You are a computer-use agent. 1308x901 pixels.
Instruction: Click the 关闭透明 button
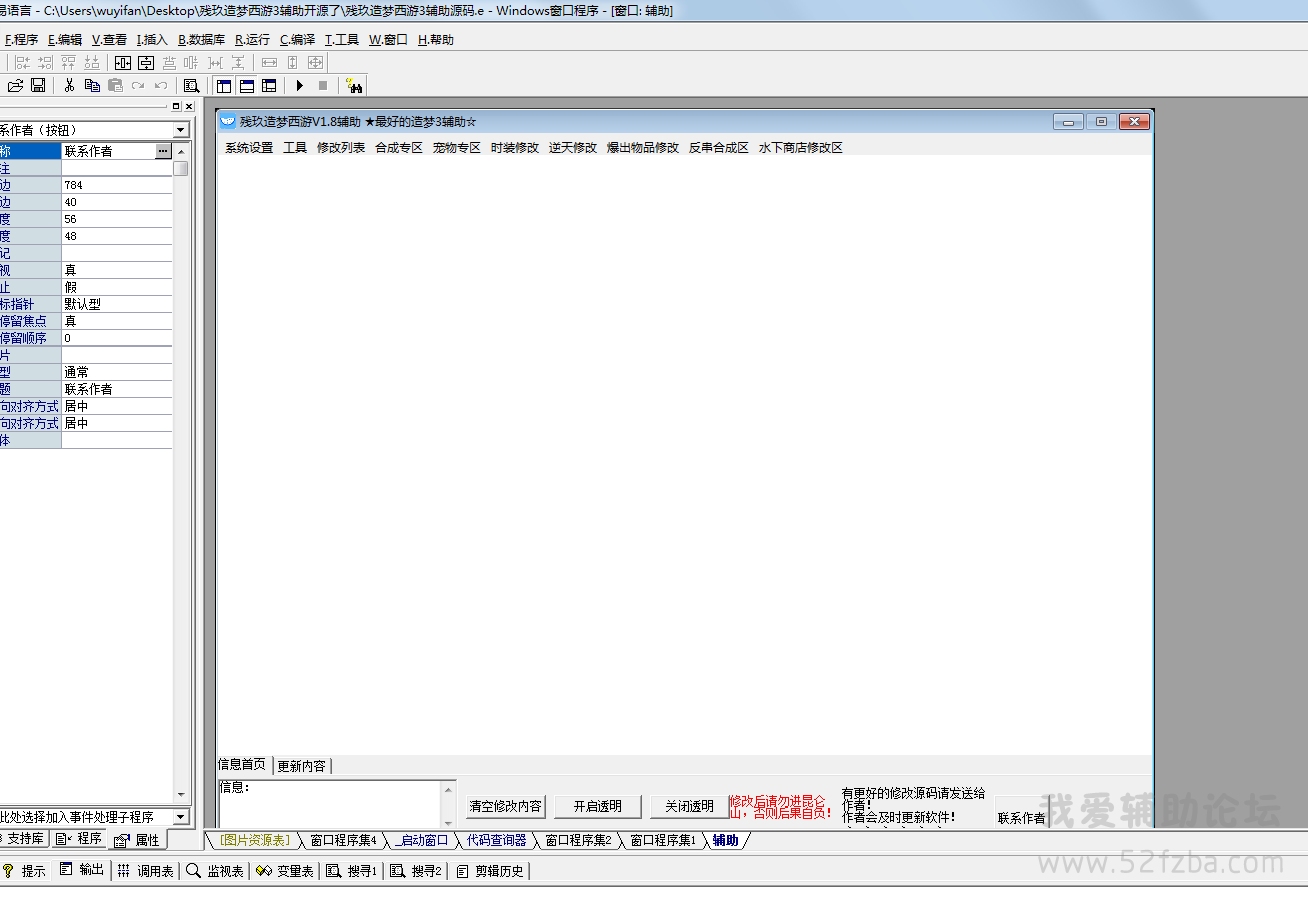coord(690,806)
